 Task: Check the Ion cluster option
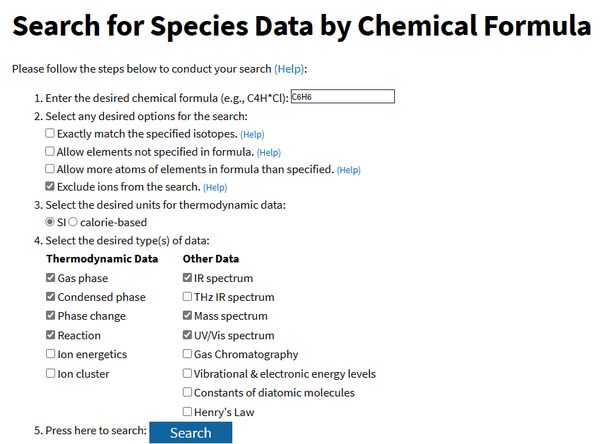pyautogui.click(x=51, y=374)
